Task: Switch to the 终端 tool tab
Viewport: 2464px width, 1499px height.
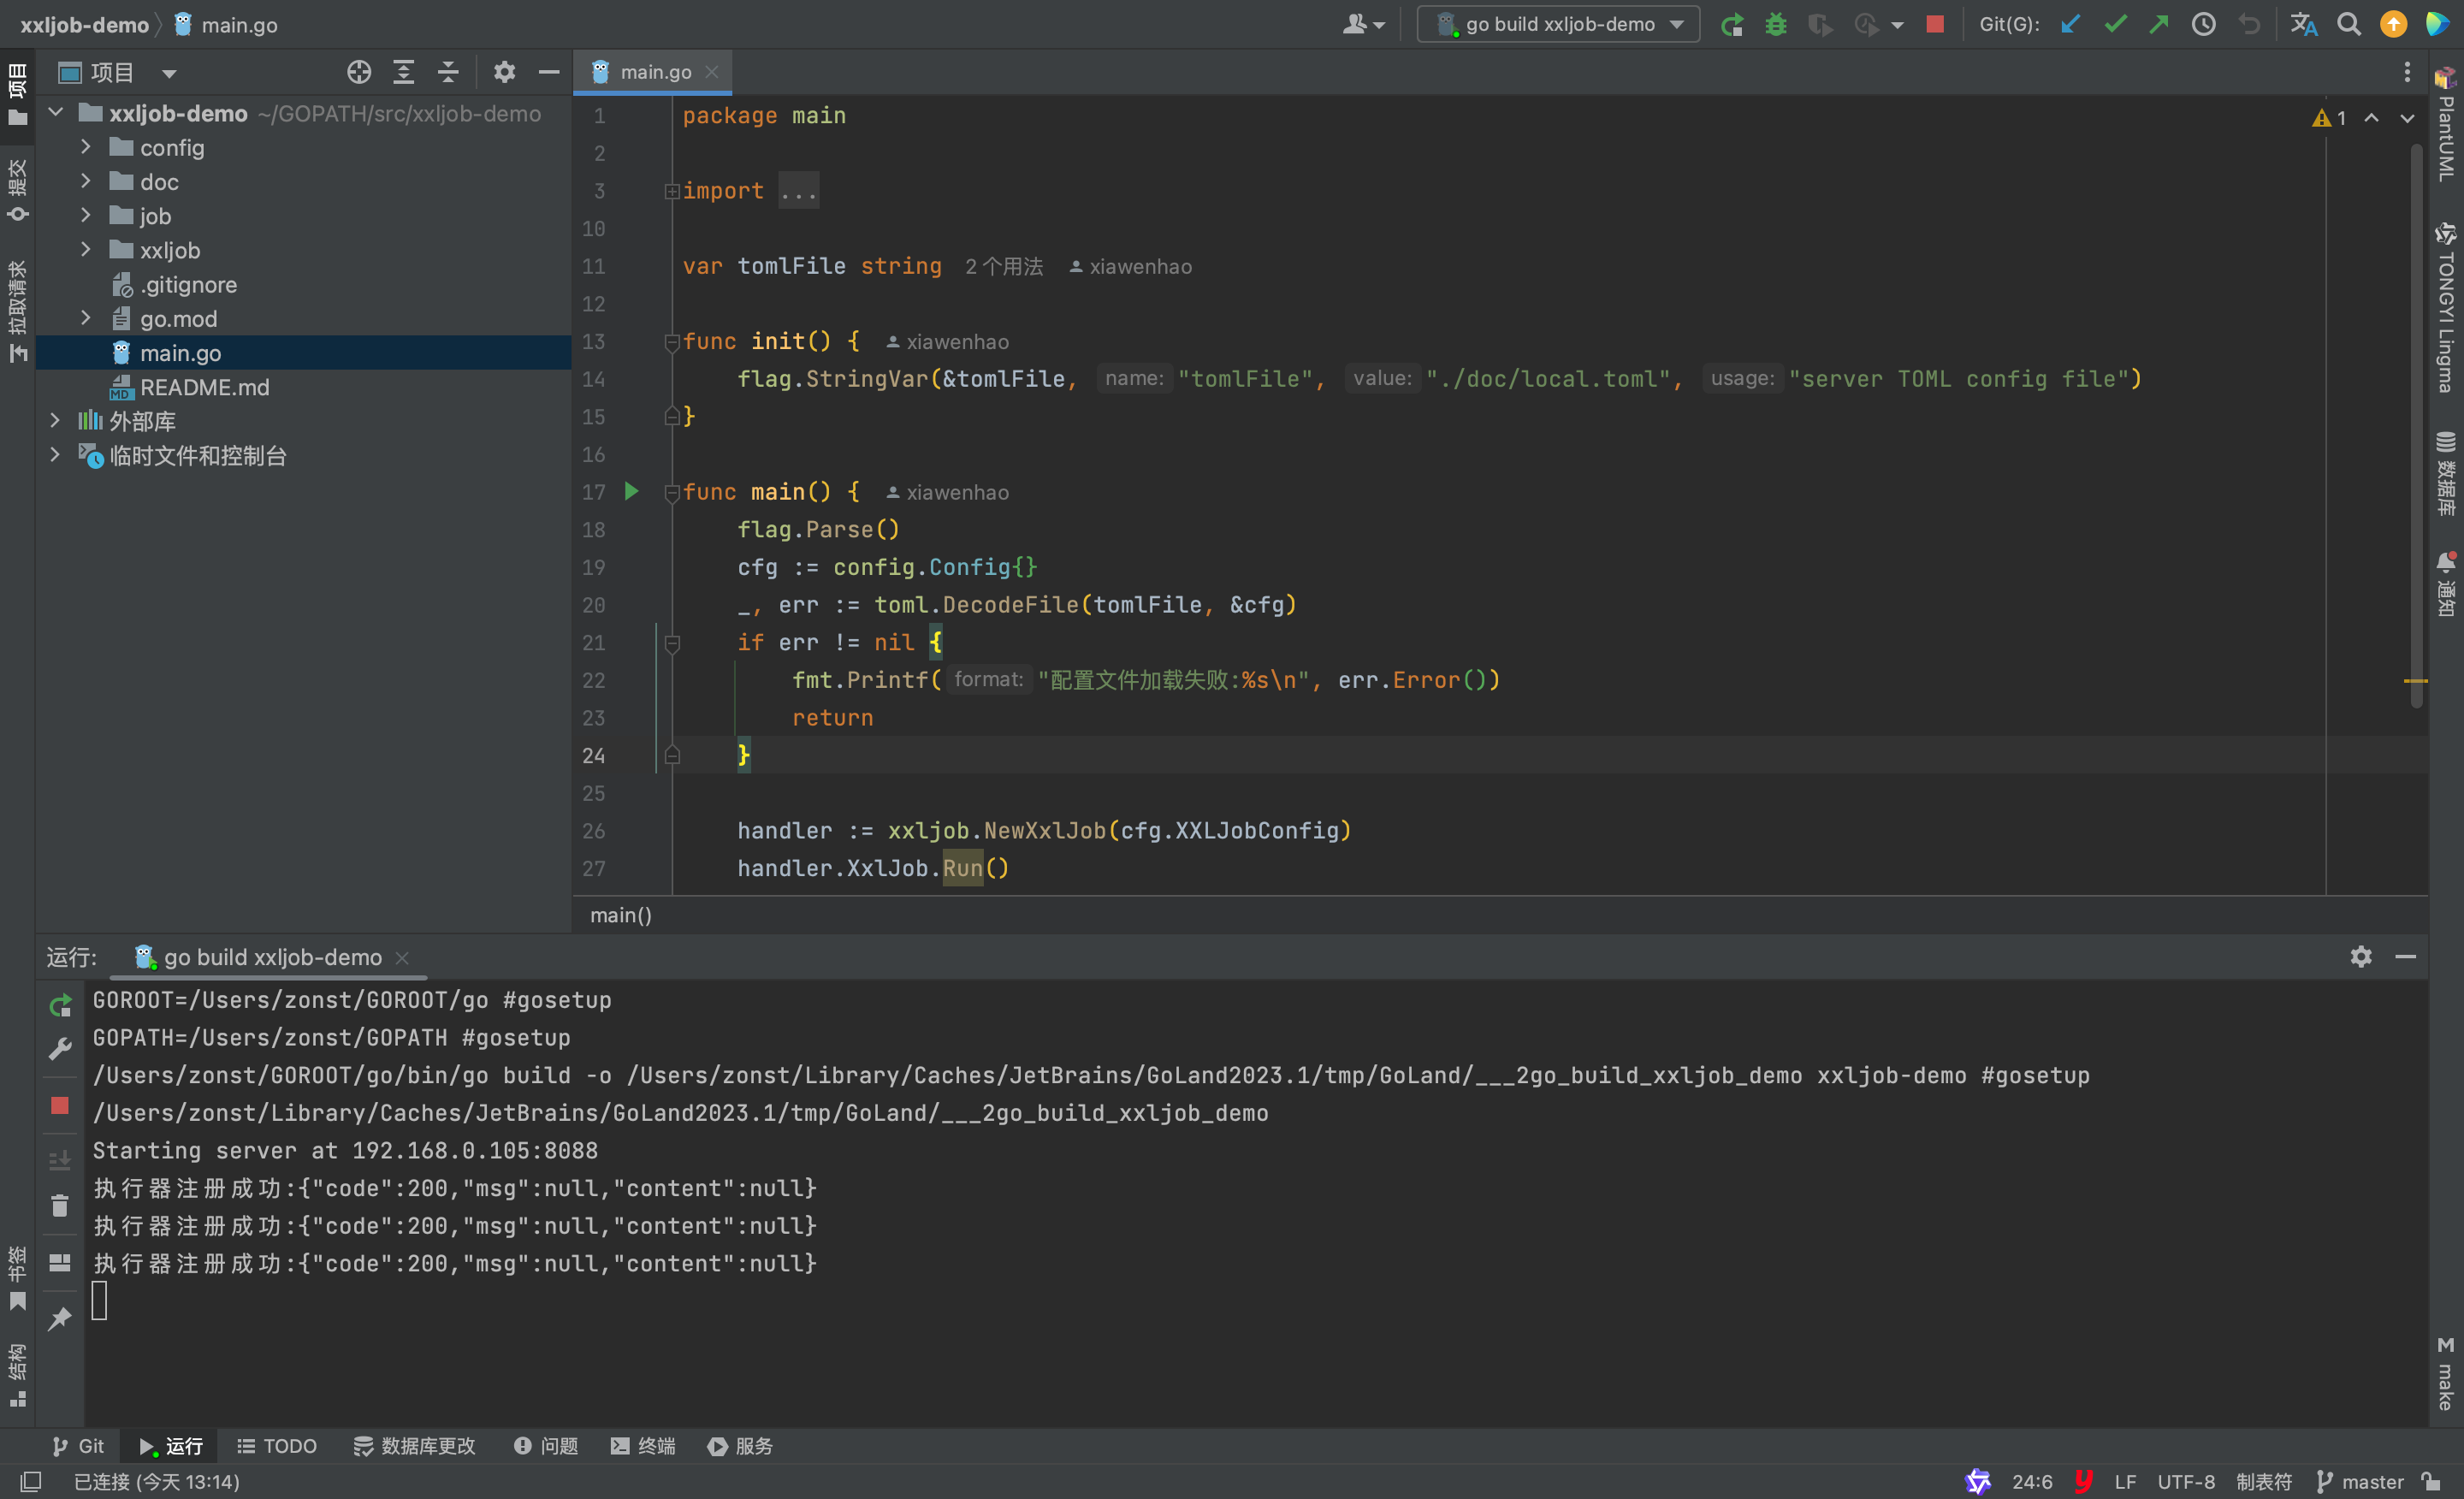Action: point(644,1446)
